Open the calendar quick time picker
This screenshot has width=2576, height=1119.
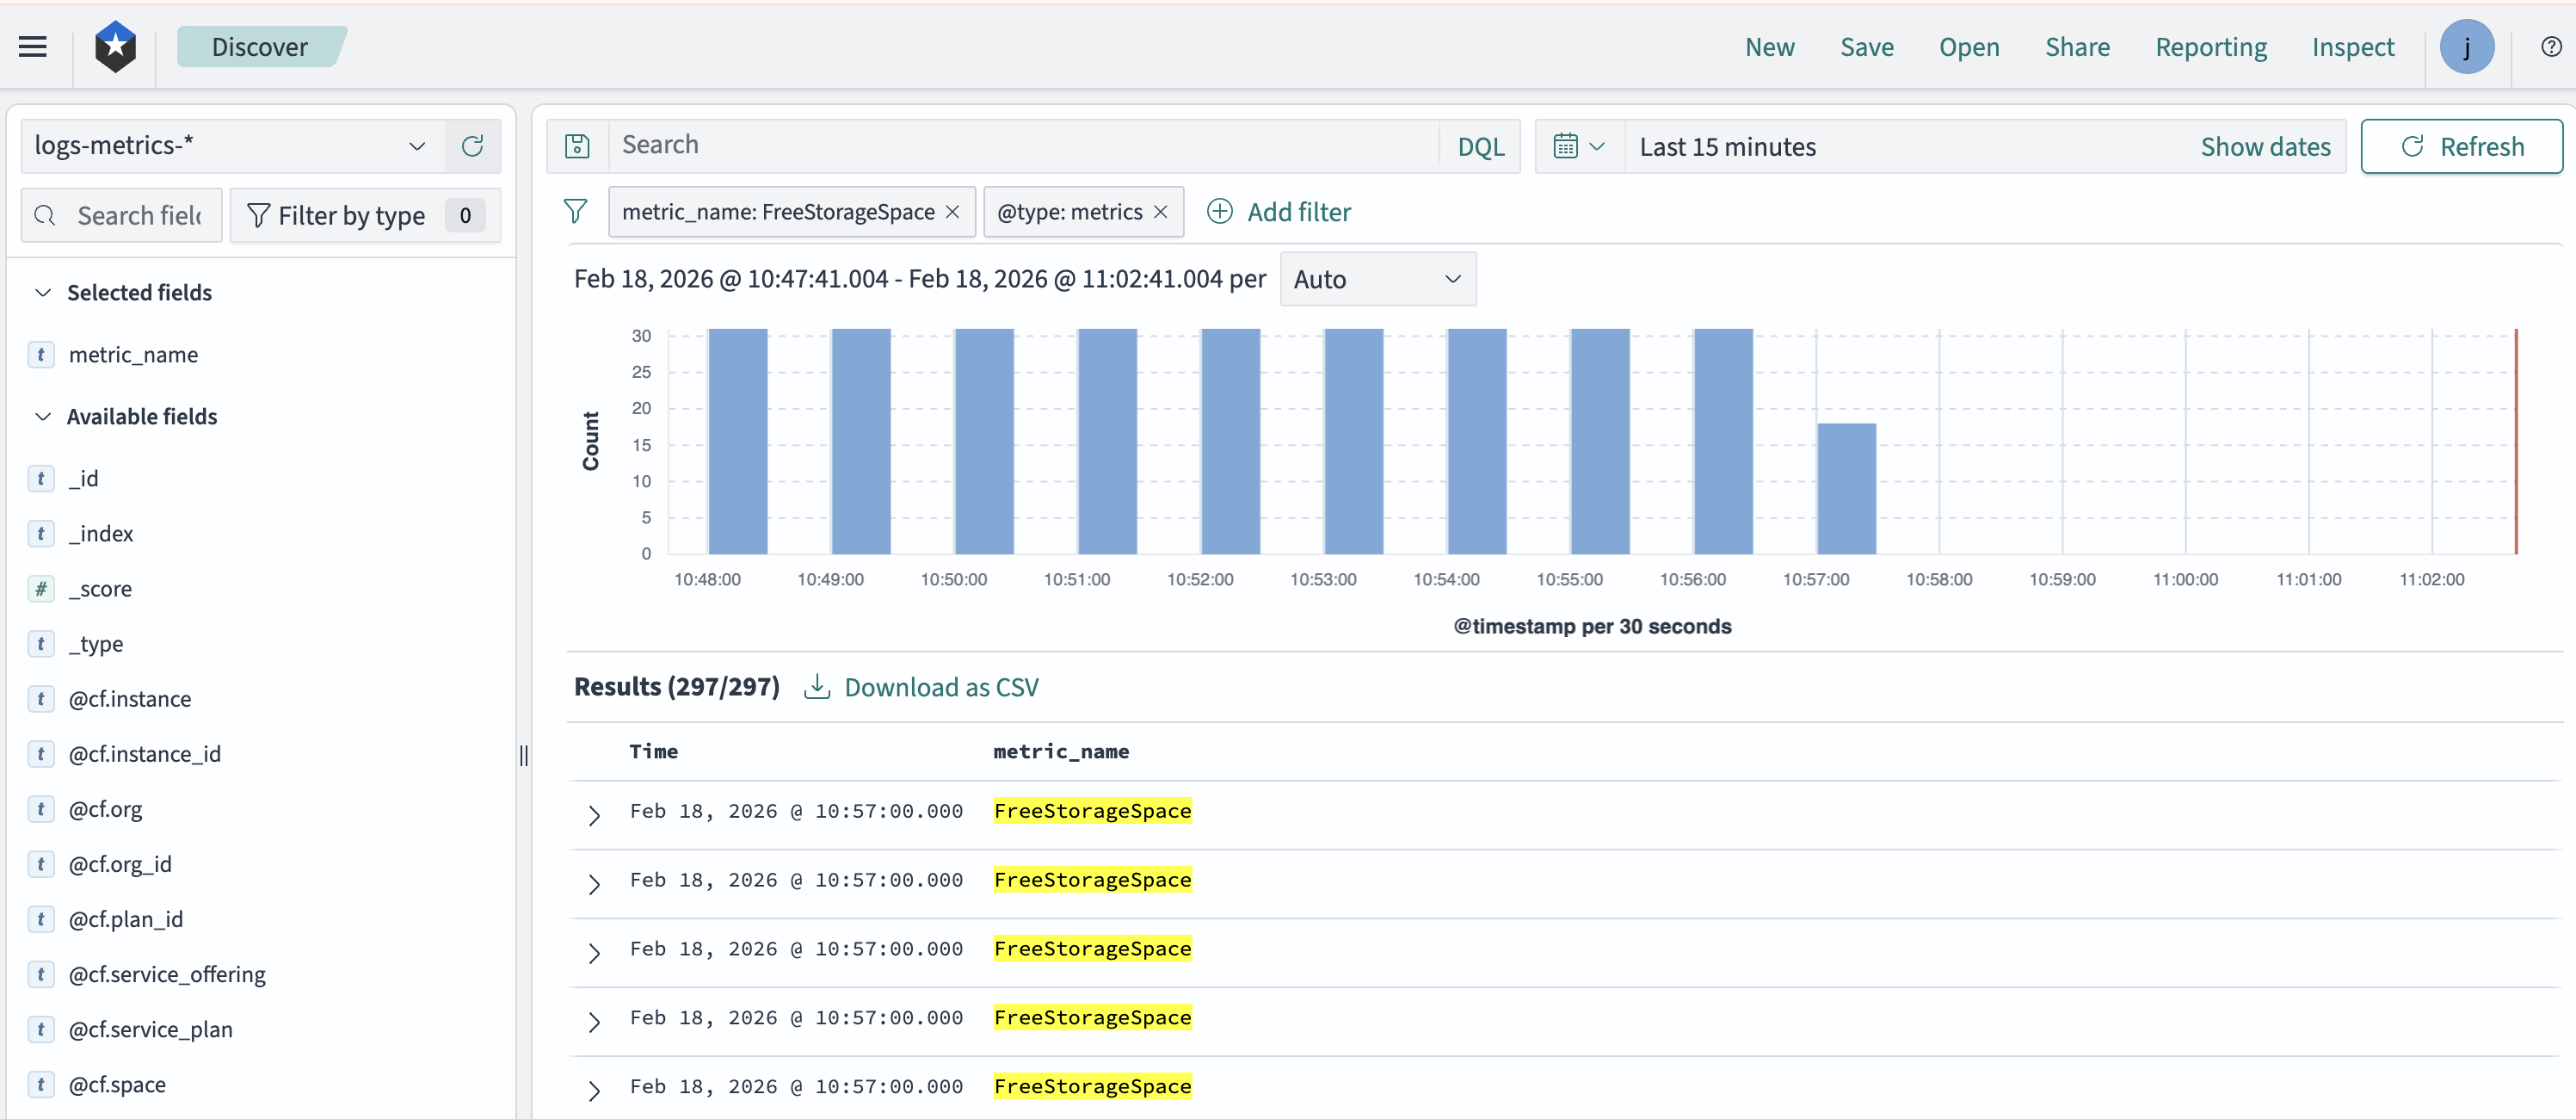(x=1576, y=146)
